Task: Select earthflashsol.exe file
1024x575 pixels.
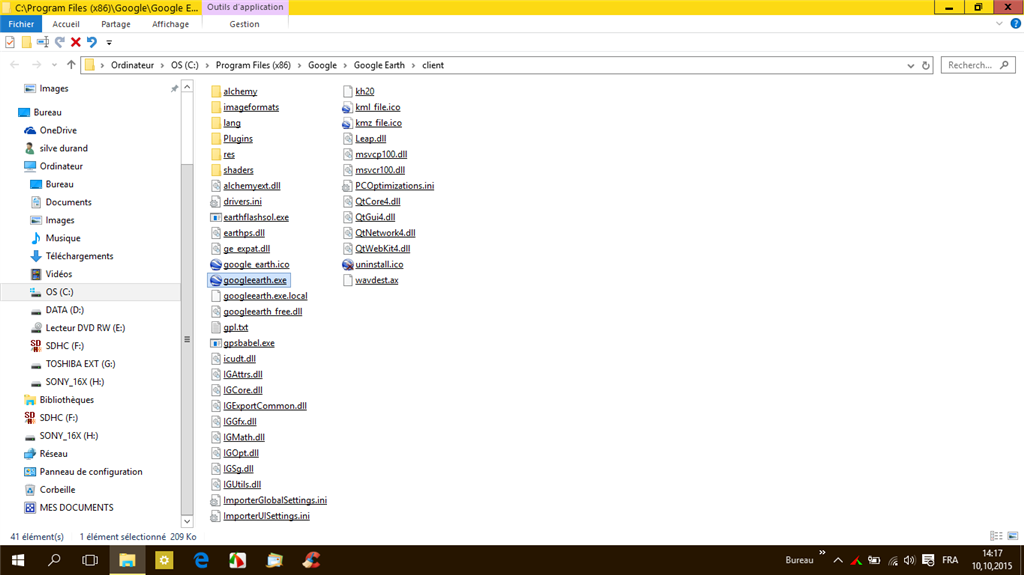Action: 249,218
